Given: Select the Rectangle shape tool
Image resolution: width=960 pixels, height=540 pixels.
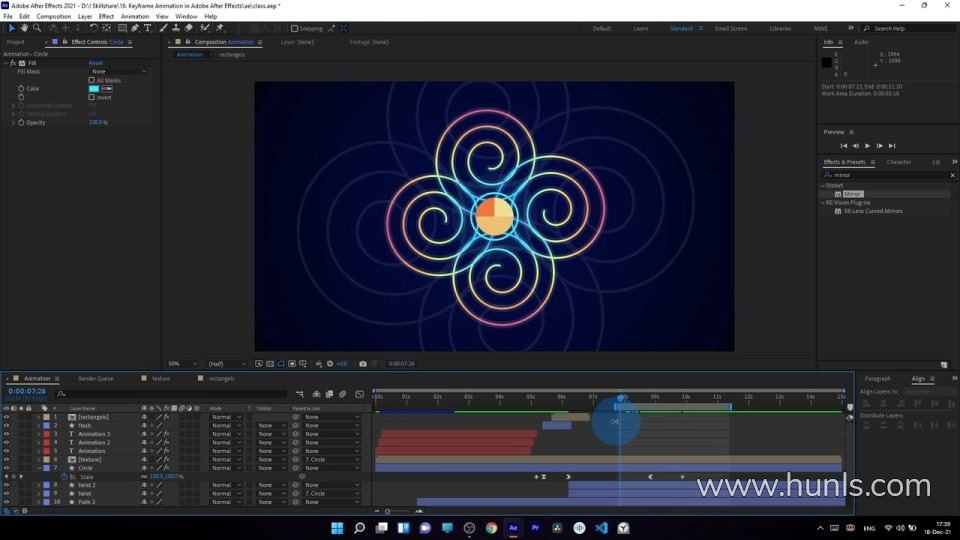Looking at the screenshot, I should click(x=122, y=28).
